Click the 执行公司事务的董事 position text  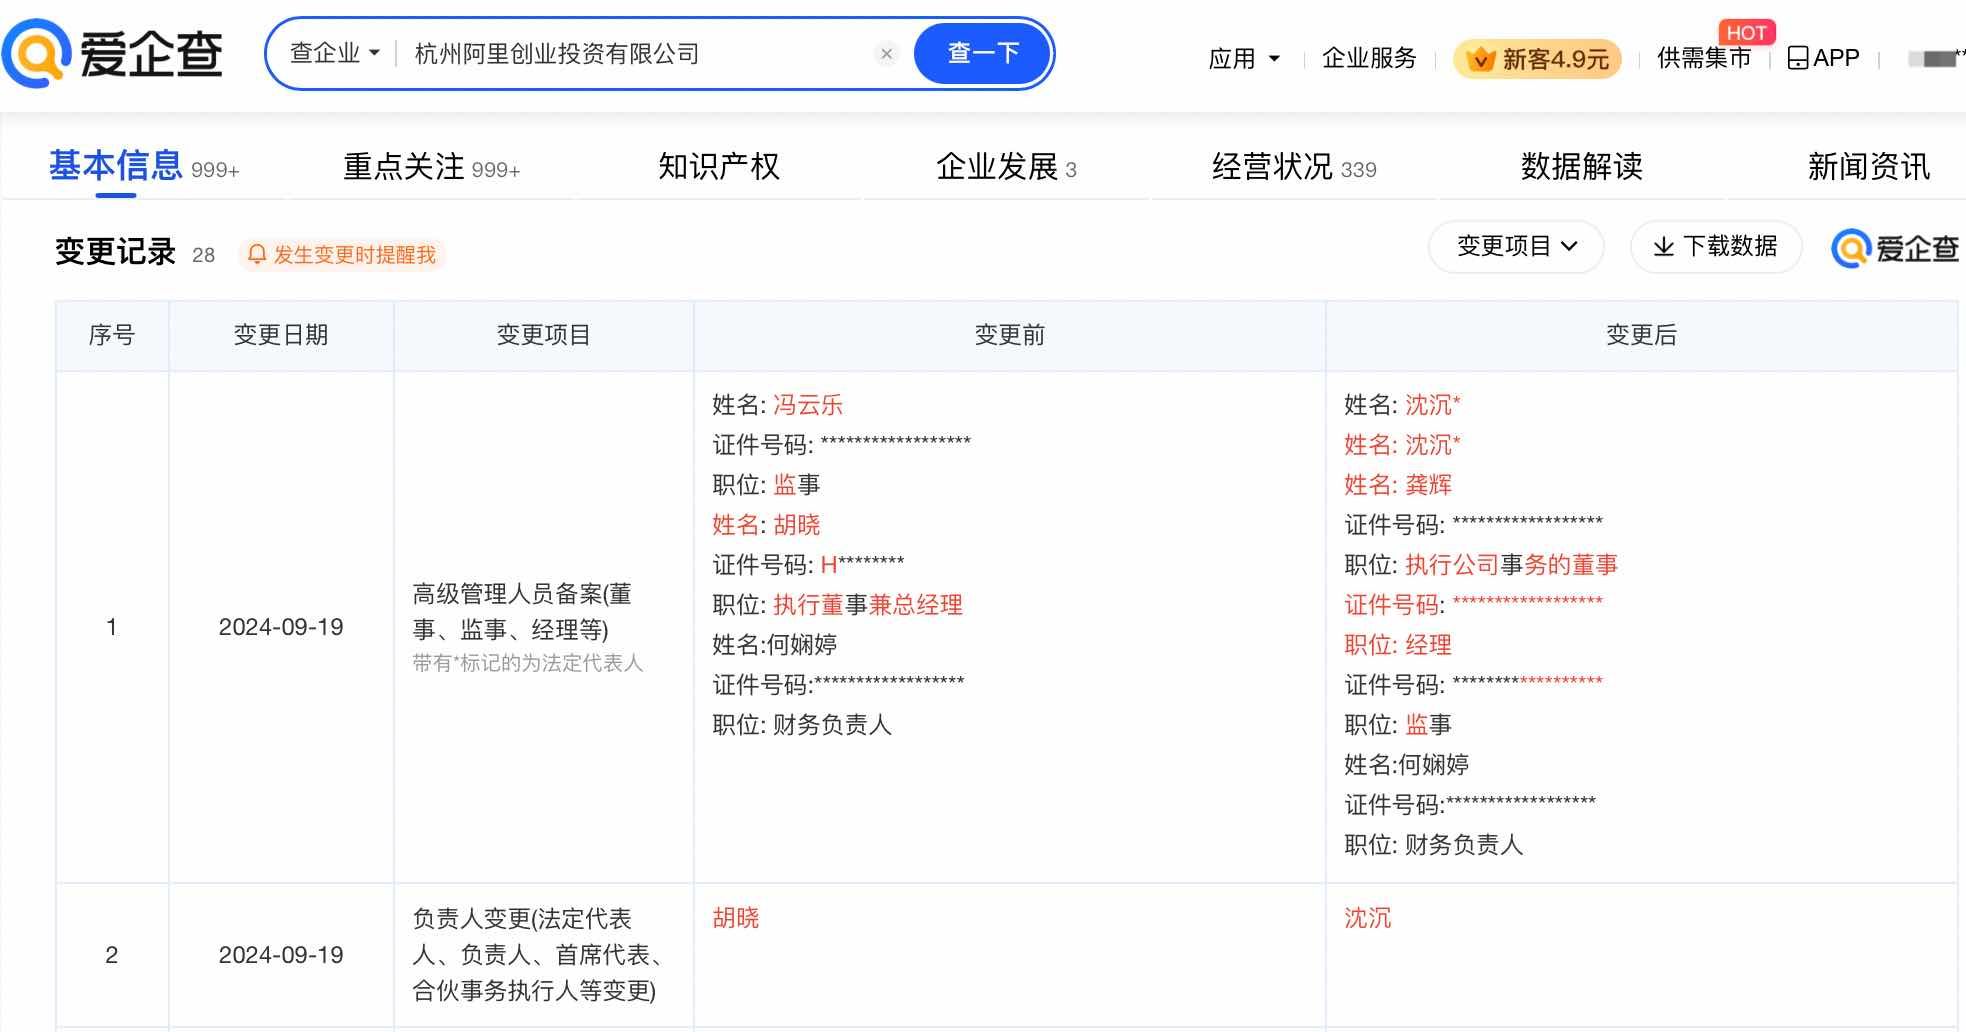click(x=1511, y=565)
